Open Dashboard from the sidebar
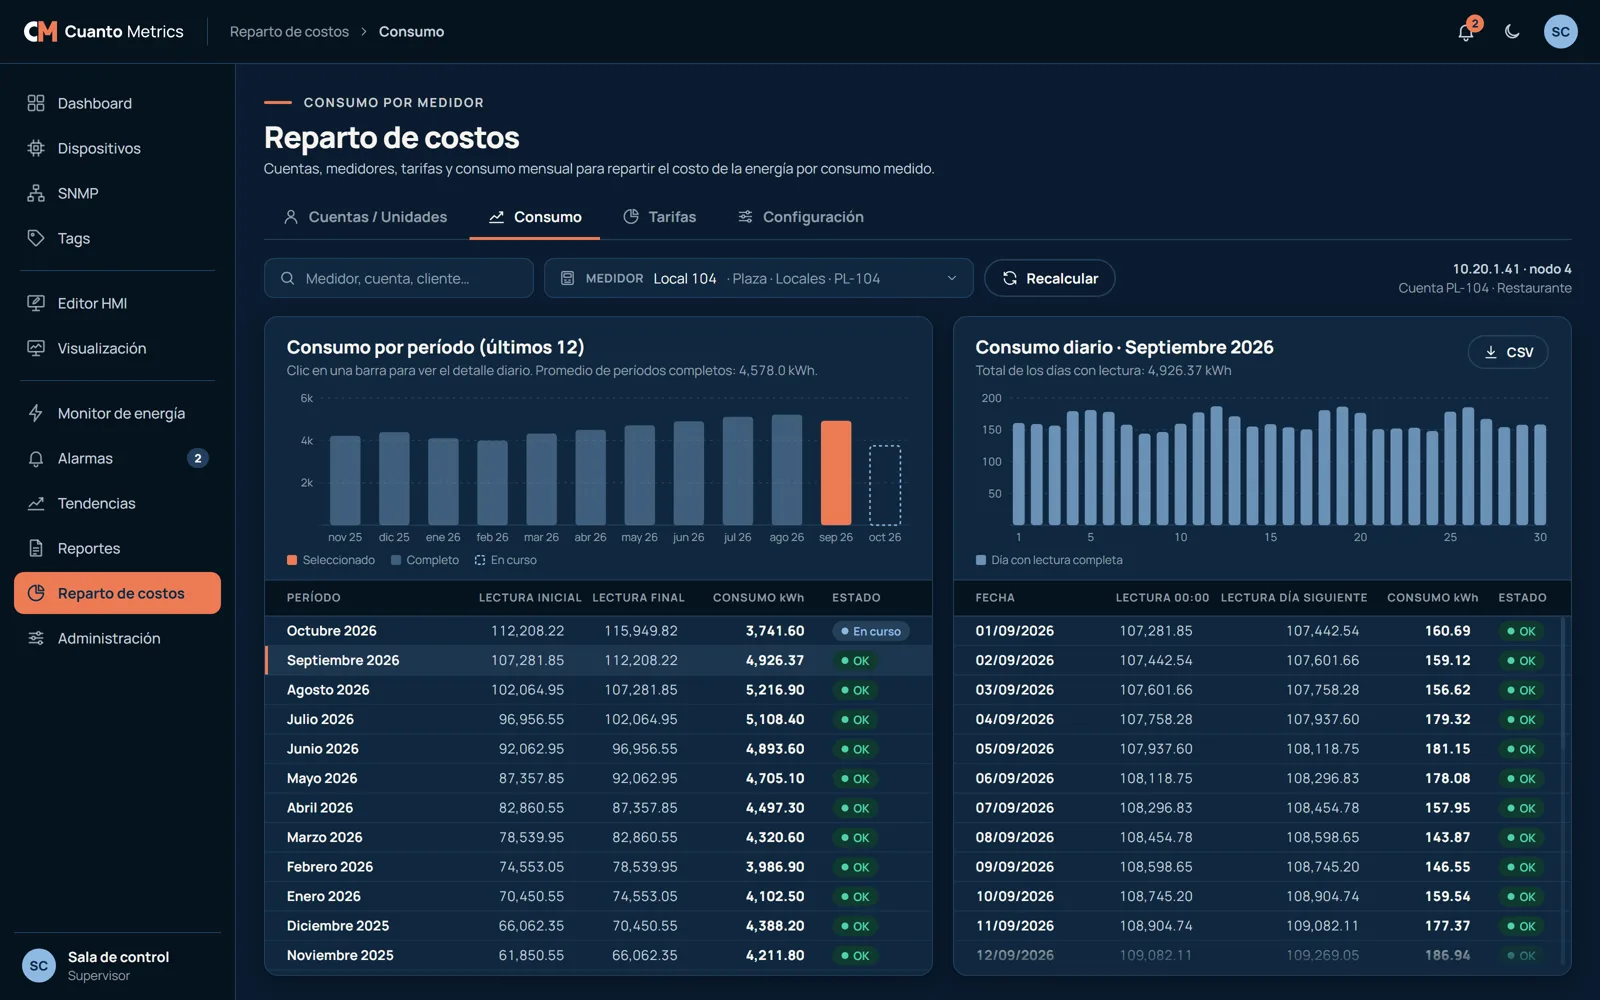Image resolution: width=1600 pixels, height=1000 pixels. (117, 103)
